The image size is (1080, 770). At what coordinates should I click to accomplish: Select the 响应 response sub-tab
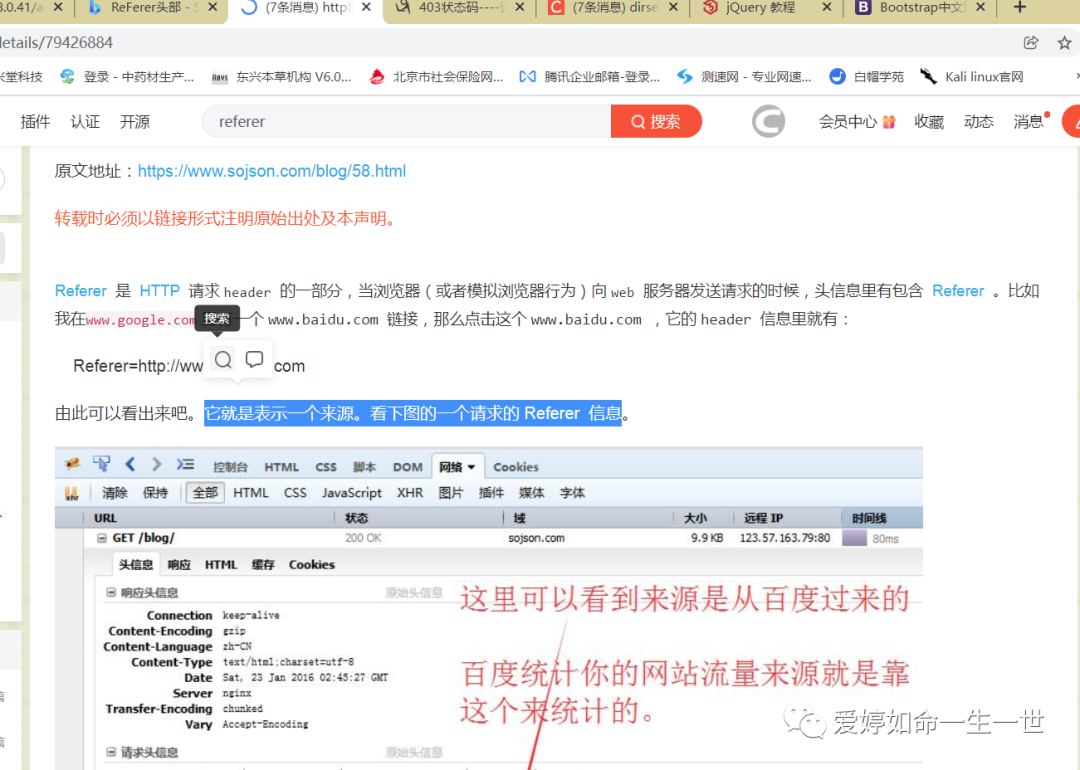click(179, 565)
